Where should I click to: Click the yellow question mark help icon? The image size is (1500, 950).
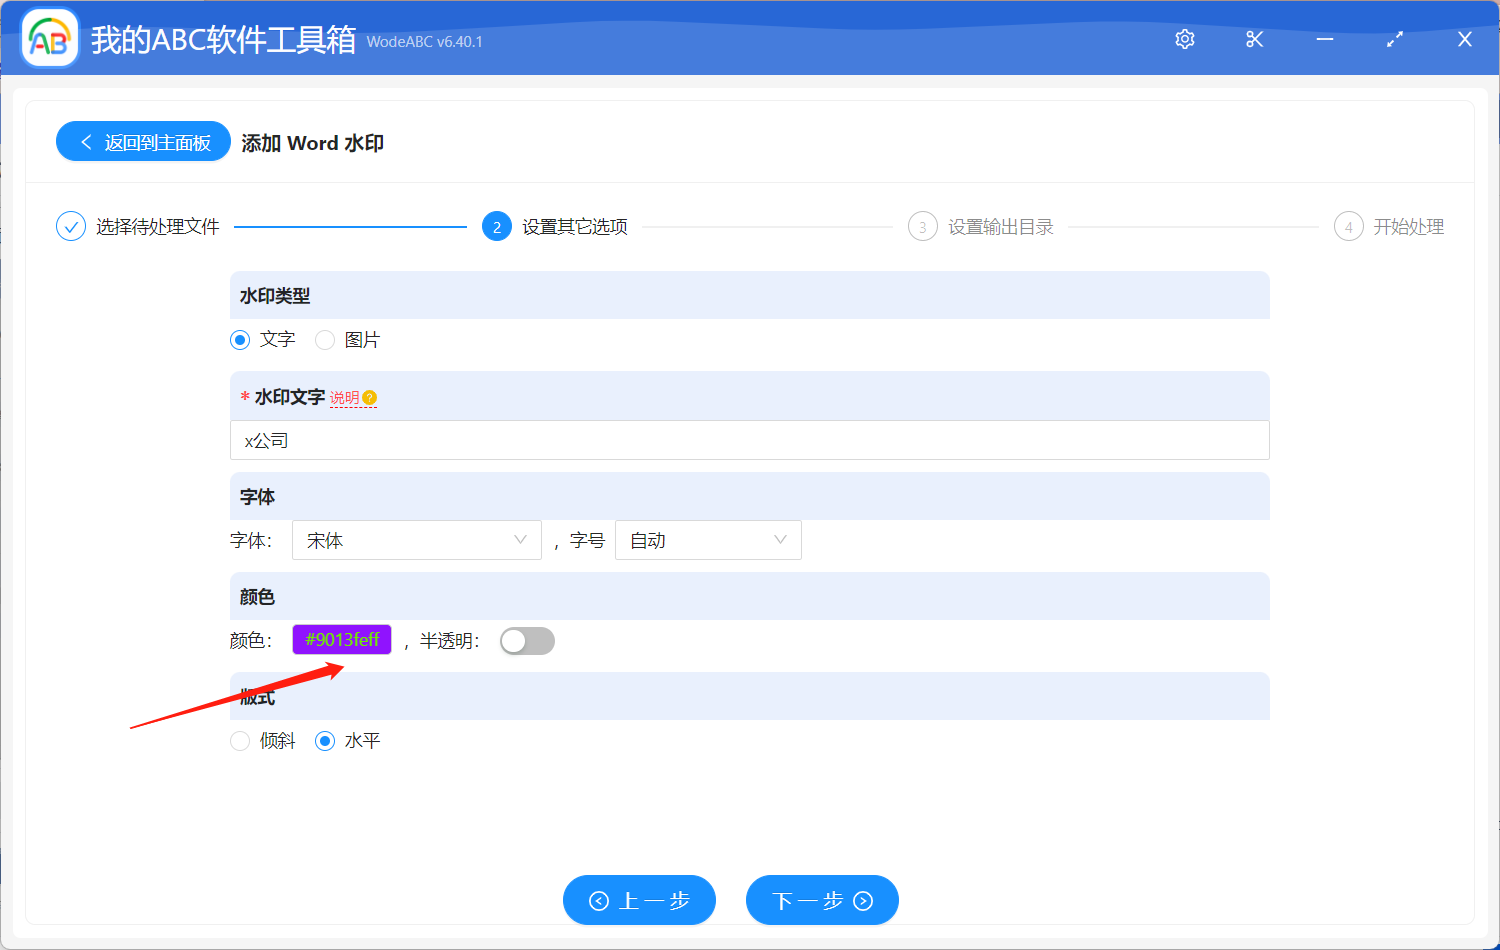[368, 398]
